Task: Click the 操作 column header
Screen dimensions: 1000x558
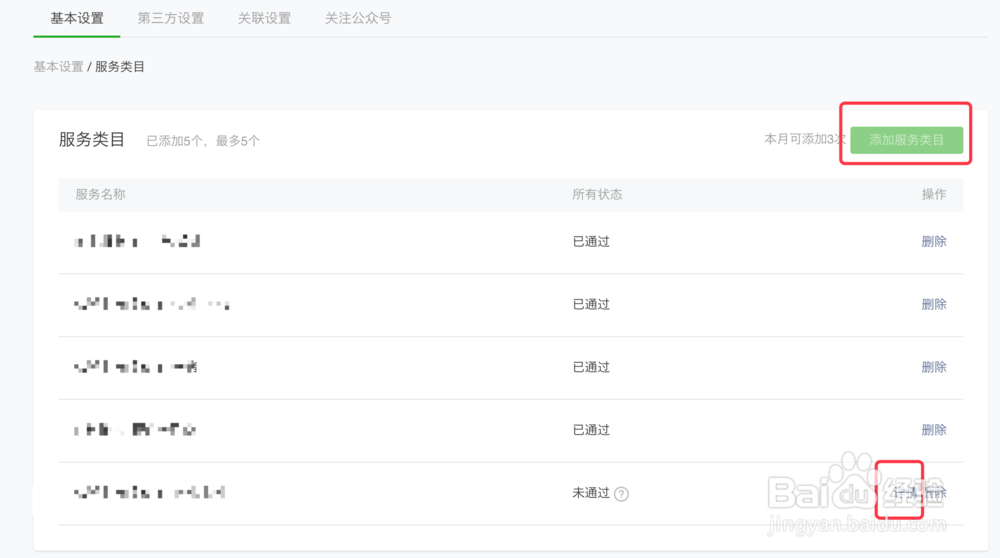Action: 934,194
